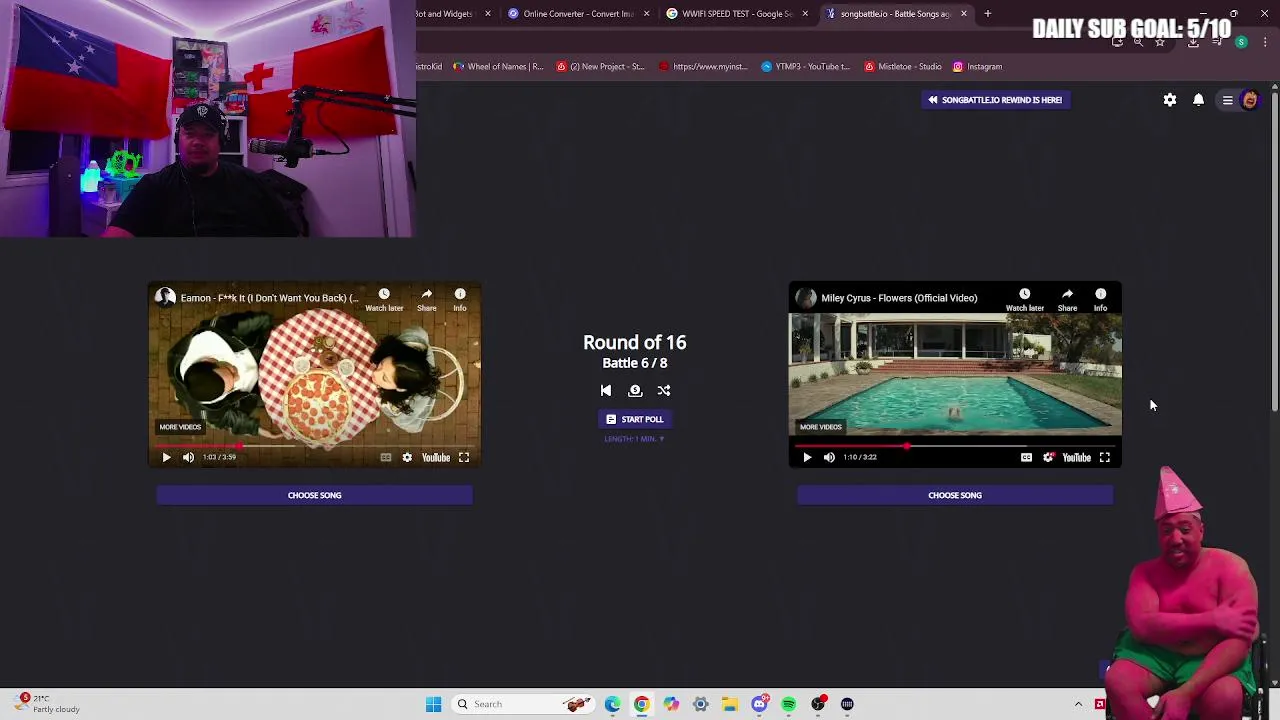
Task: Close the Online Converter tab
Action: coord(646,14)
